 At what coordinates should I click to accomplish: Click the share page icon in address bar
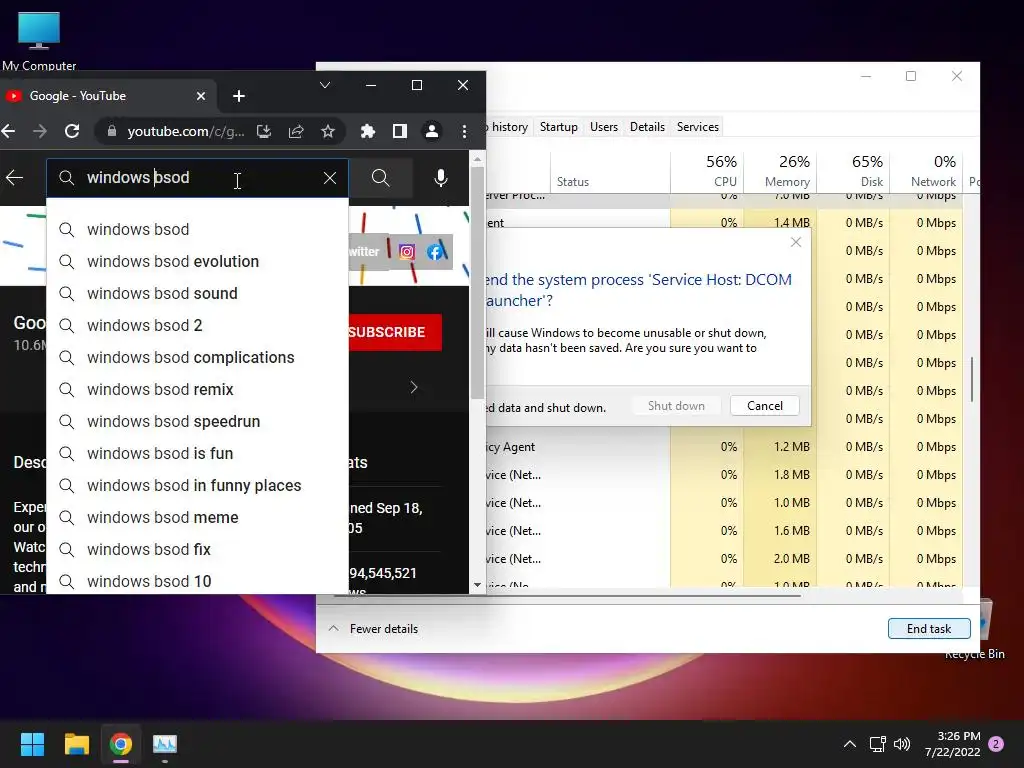coord(296,131)
